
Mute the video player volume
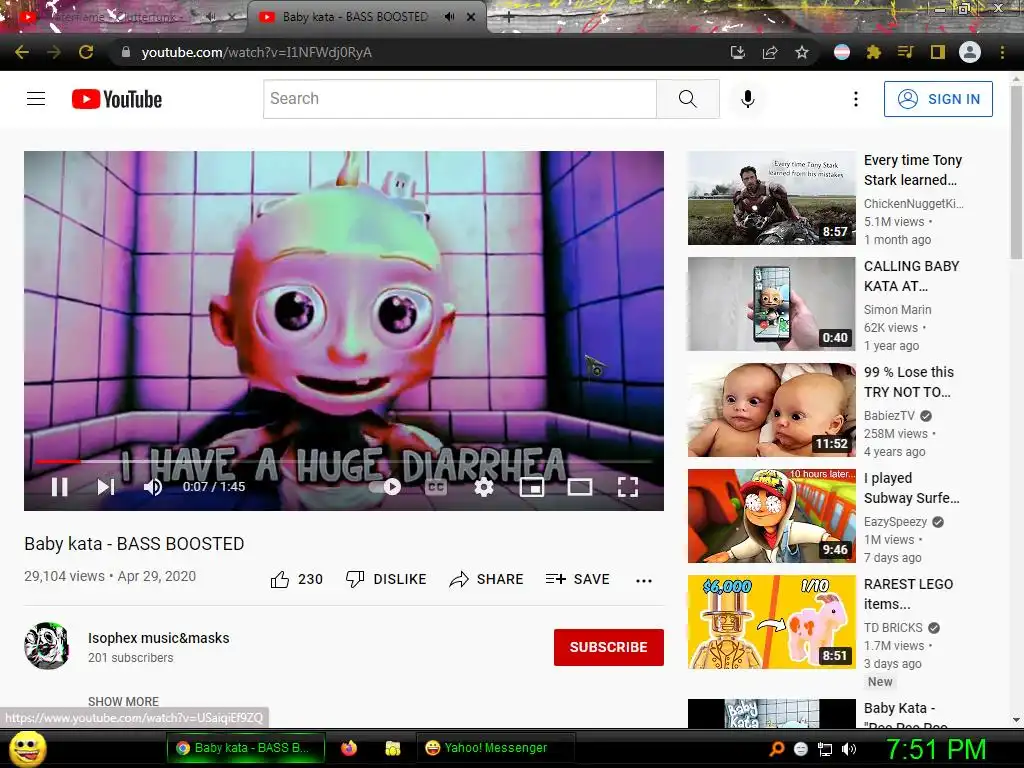153,487
